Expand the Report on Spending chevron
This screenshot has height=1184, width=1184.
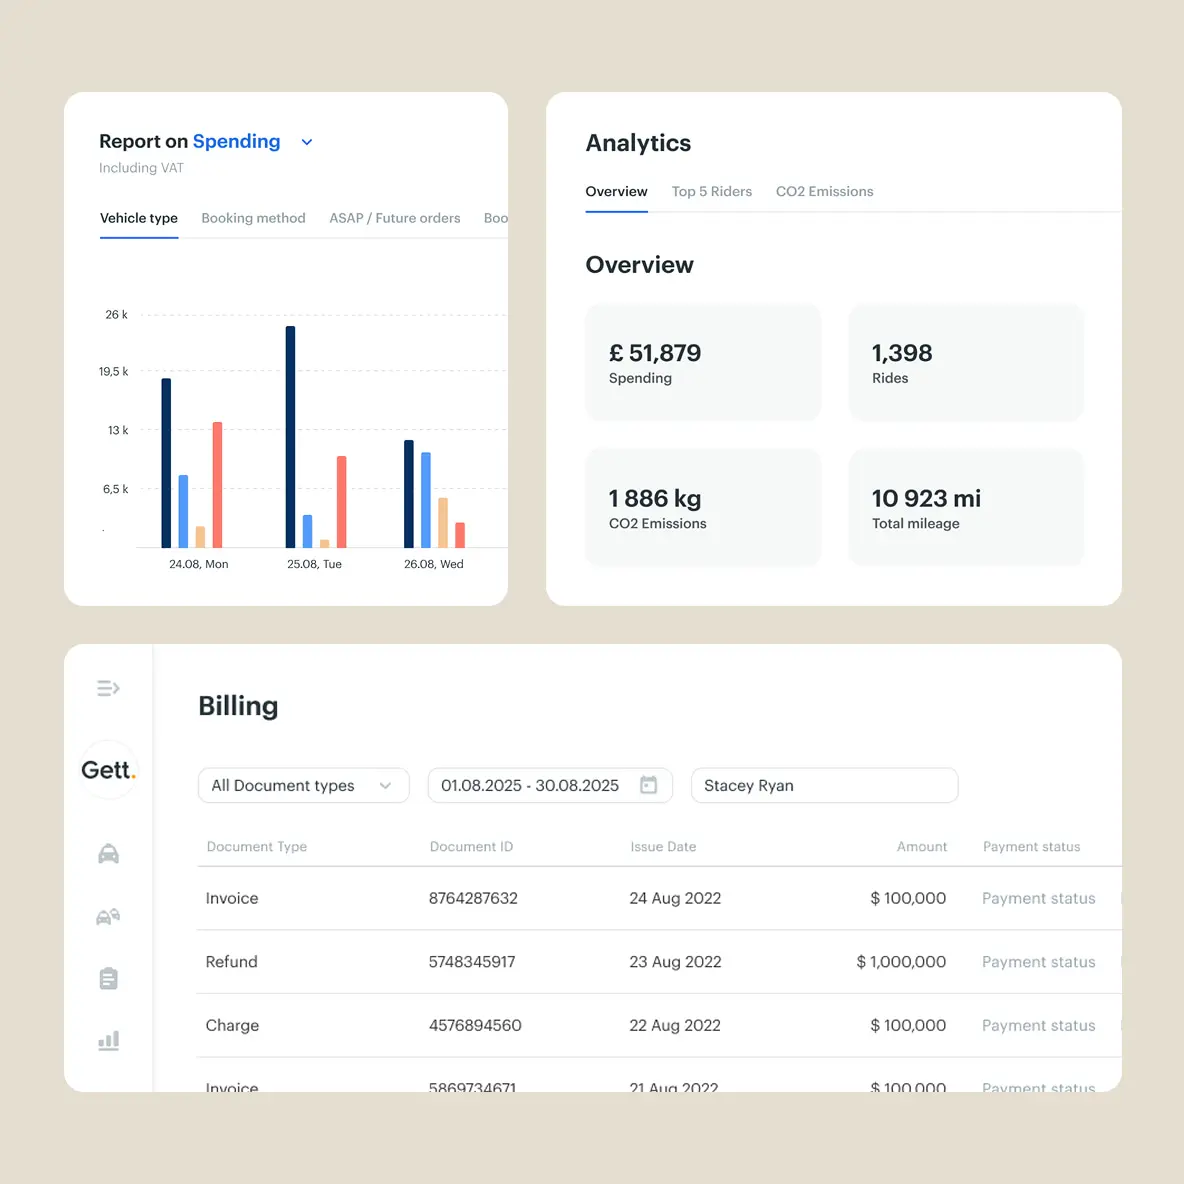[307, 142]
